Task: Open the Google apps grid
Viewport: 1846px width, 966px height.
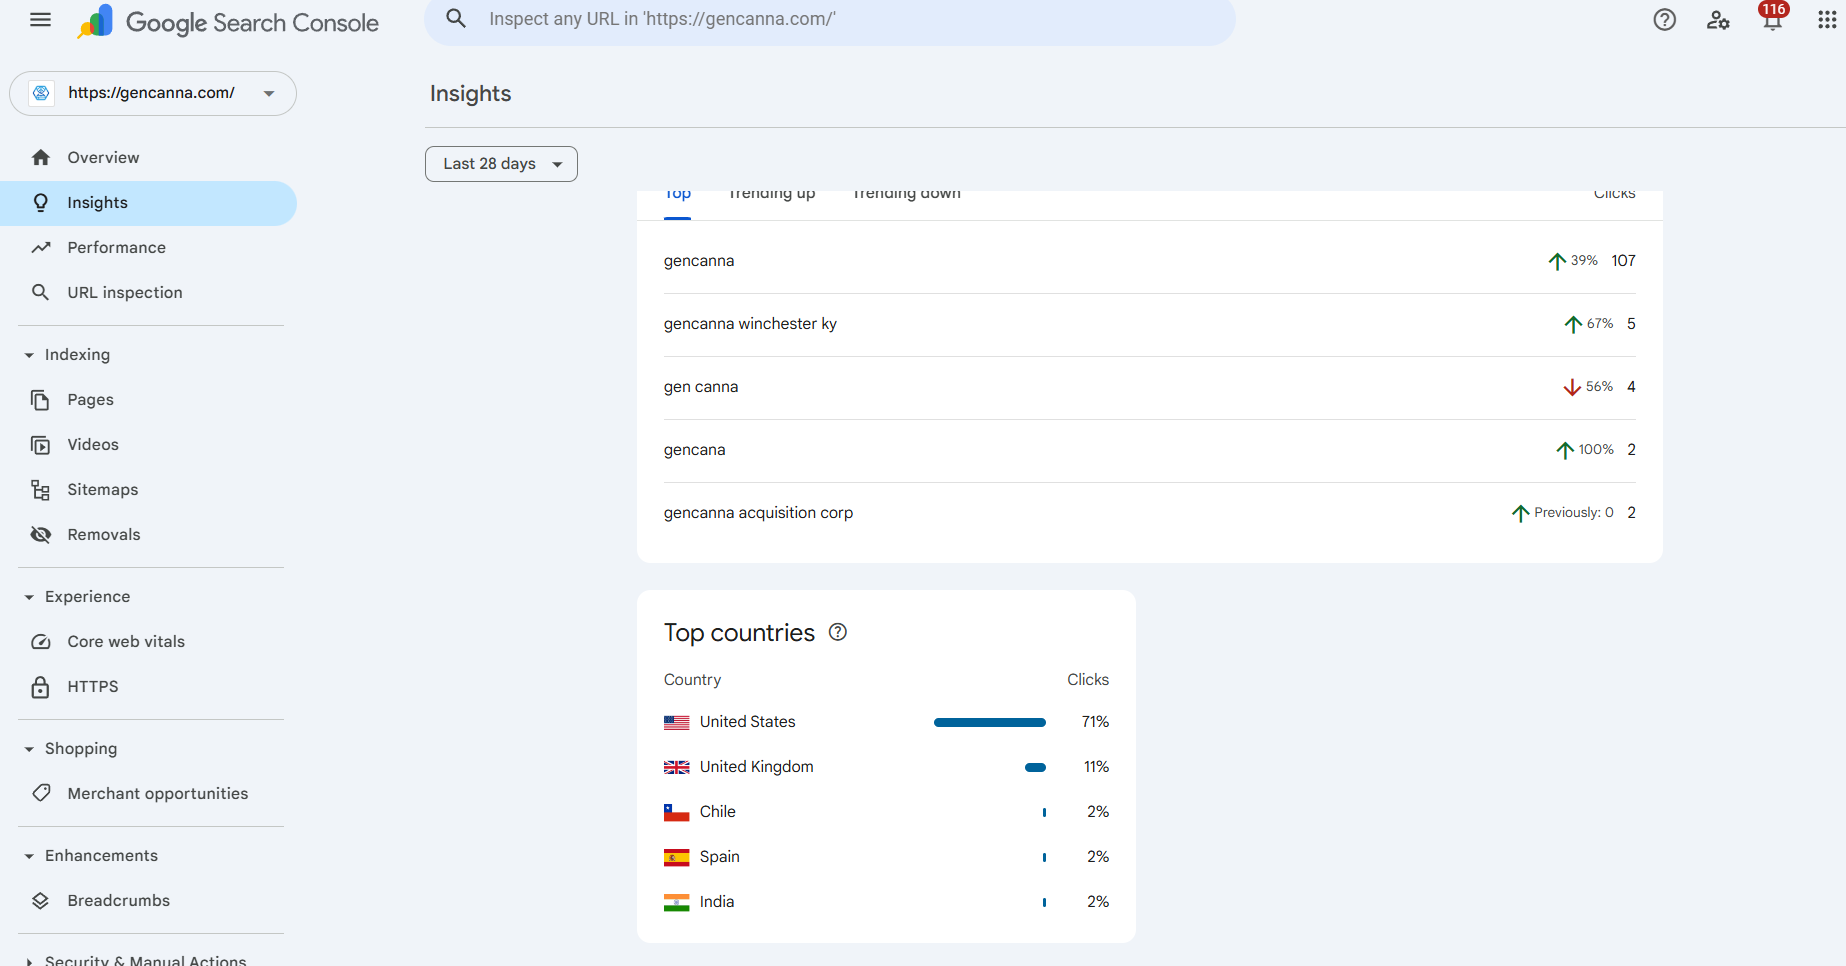Action: [x=1826, y=20]
